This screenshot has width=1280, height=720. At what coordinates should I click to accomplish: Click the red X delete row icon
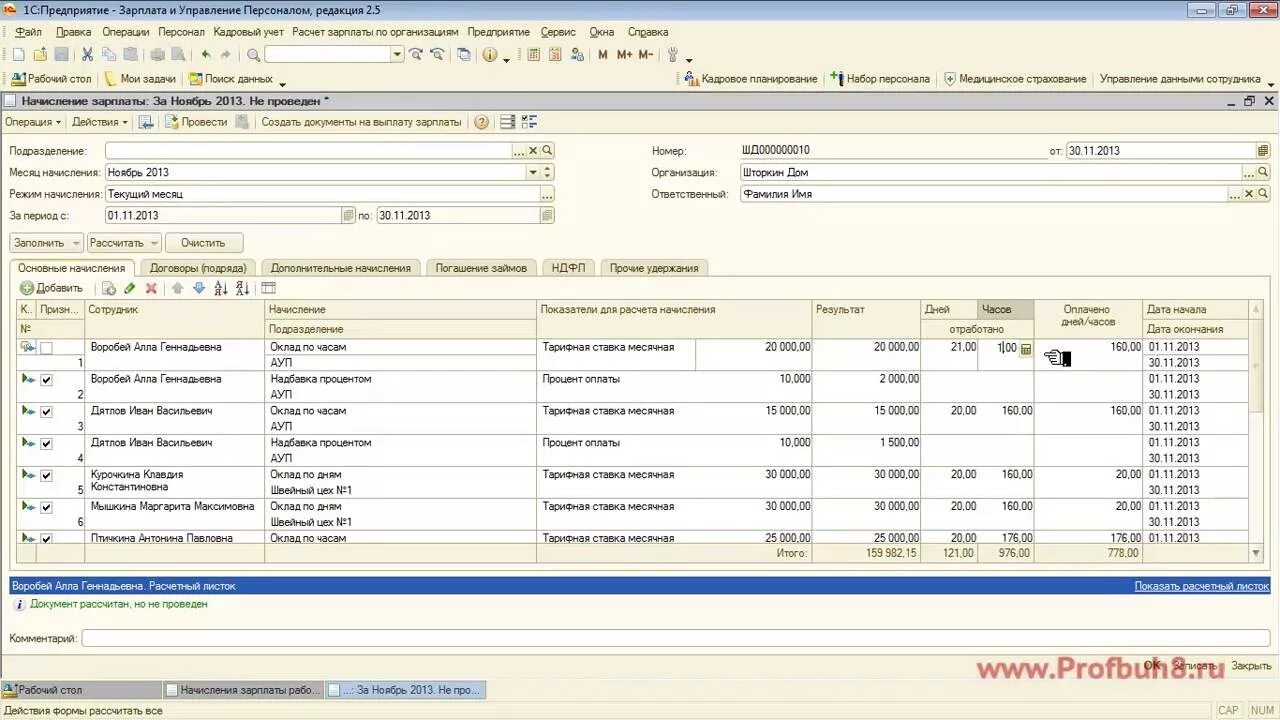[x=151, y=288]
